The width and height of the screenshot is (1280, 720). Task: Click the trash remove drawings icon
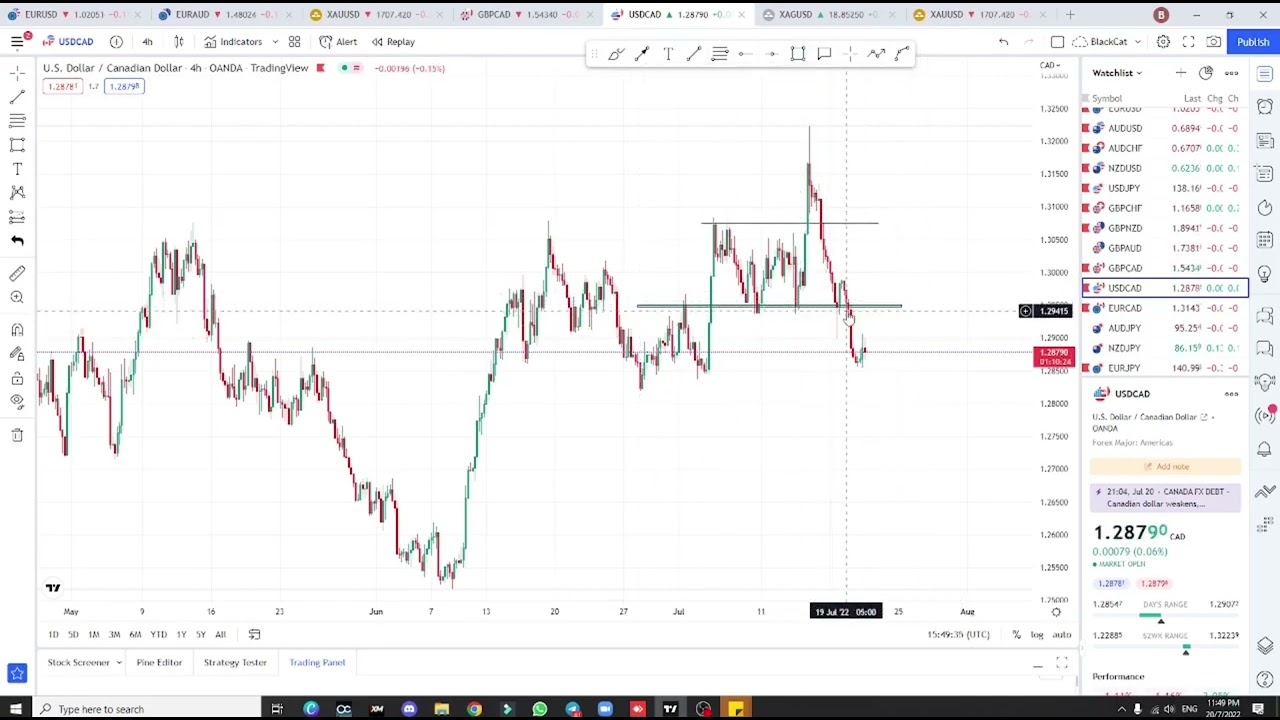pyautogui.click(x=17, y=435)
